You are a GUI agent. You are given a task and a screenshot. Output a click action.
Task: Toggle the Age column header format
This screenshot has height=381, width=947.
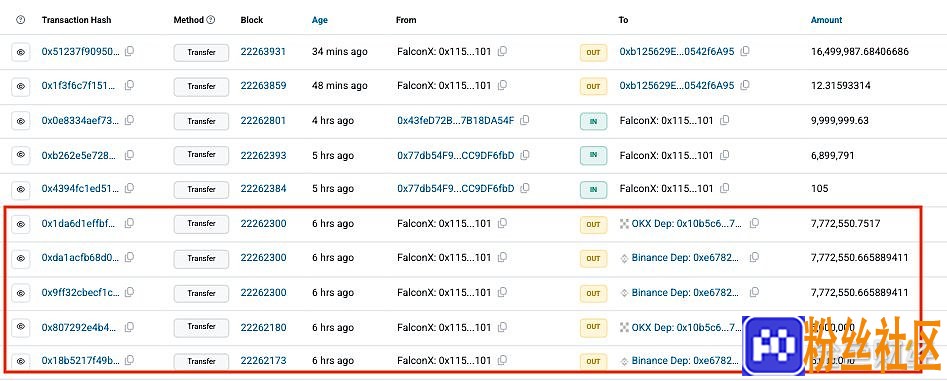coord(319,20)
